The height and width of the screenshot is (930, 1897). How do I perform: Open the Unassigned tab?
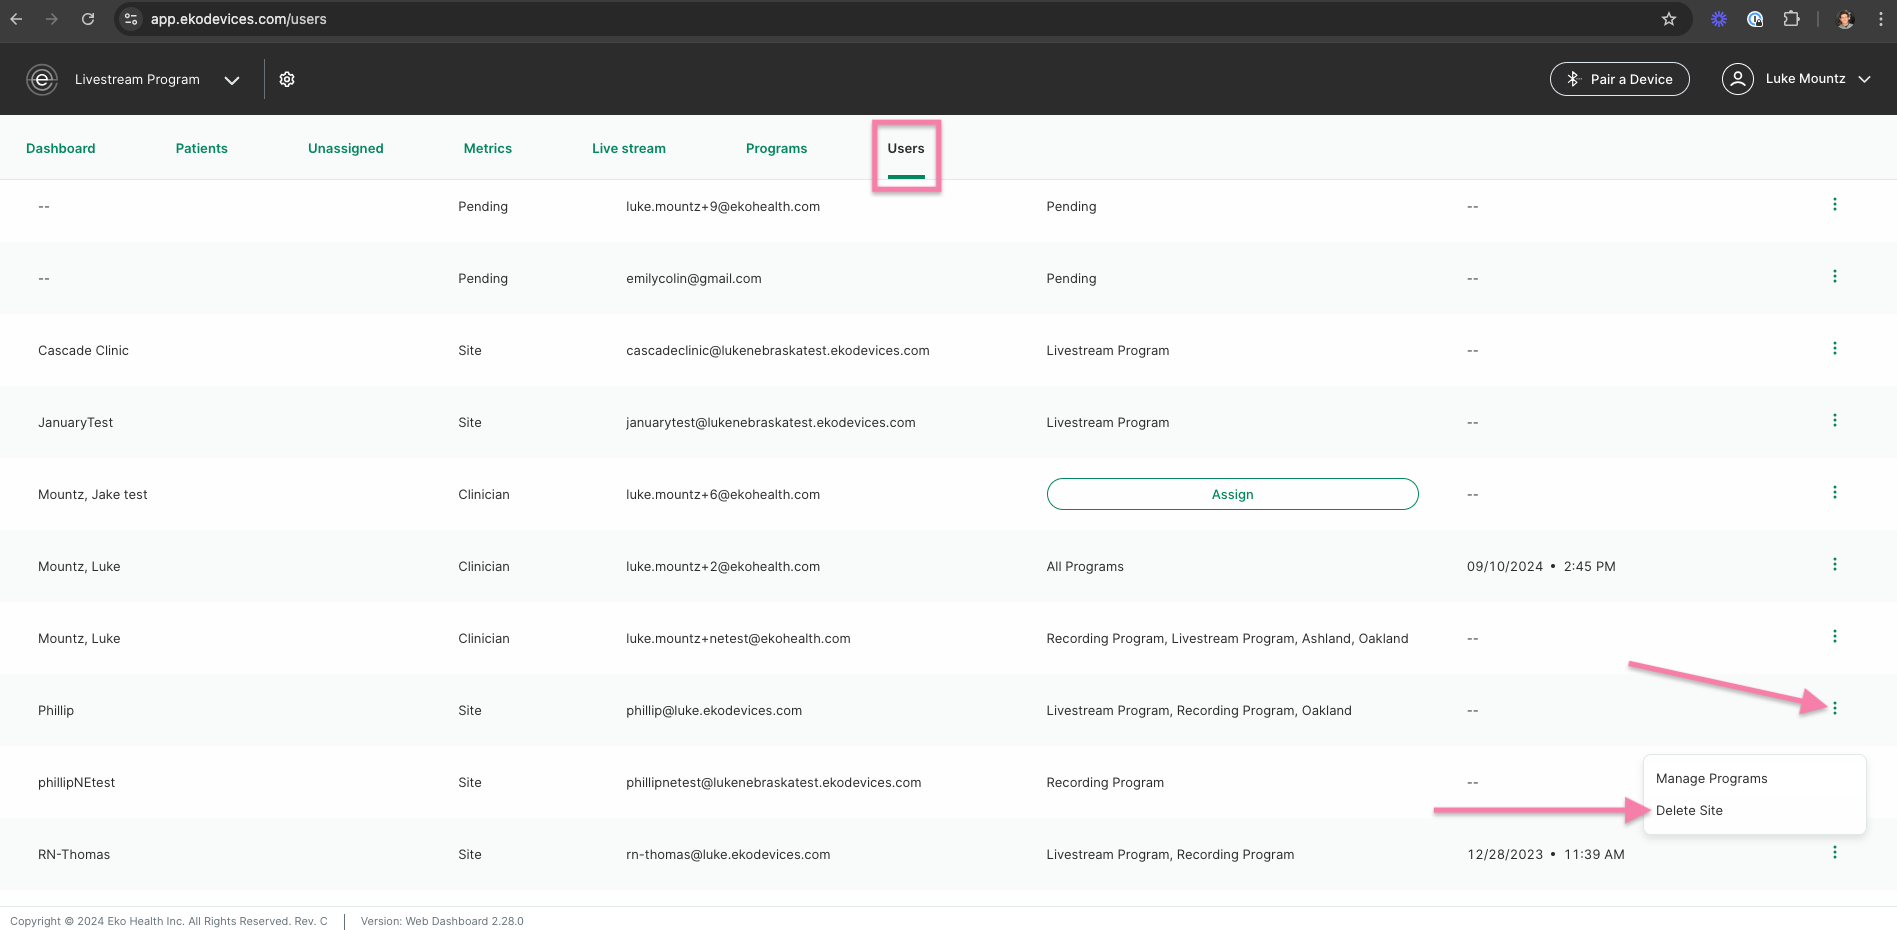(346, 148)
